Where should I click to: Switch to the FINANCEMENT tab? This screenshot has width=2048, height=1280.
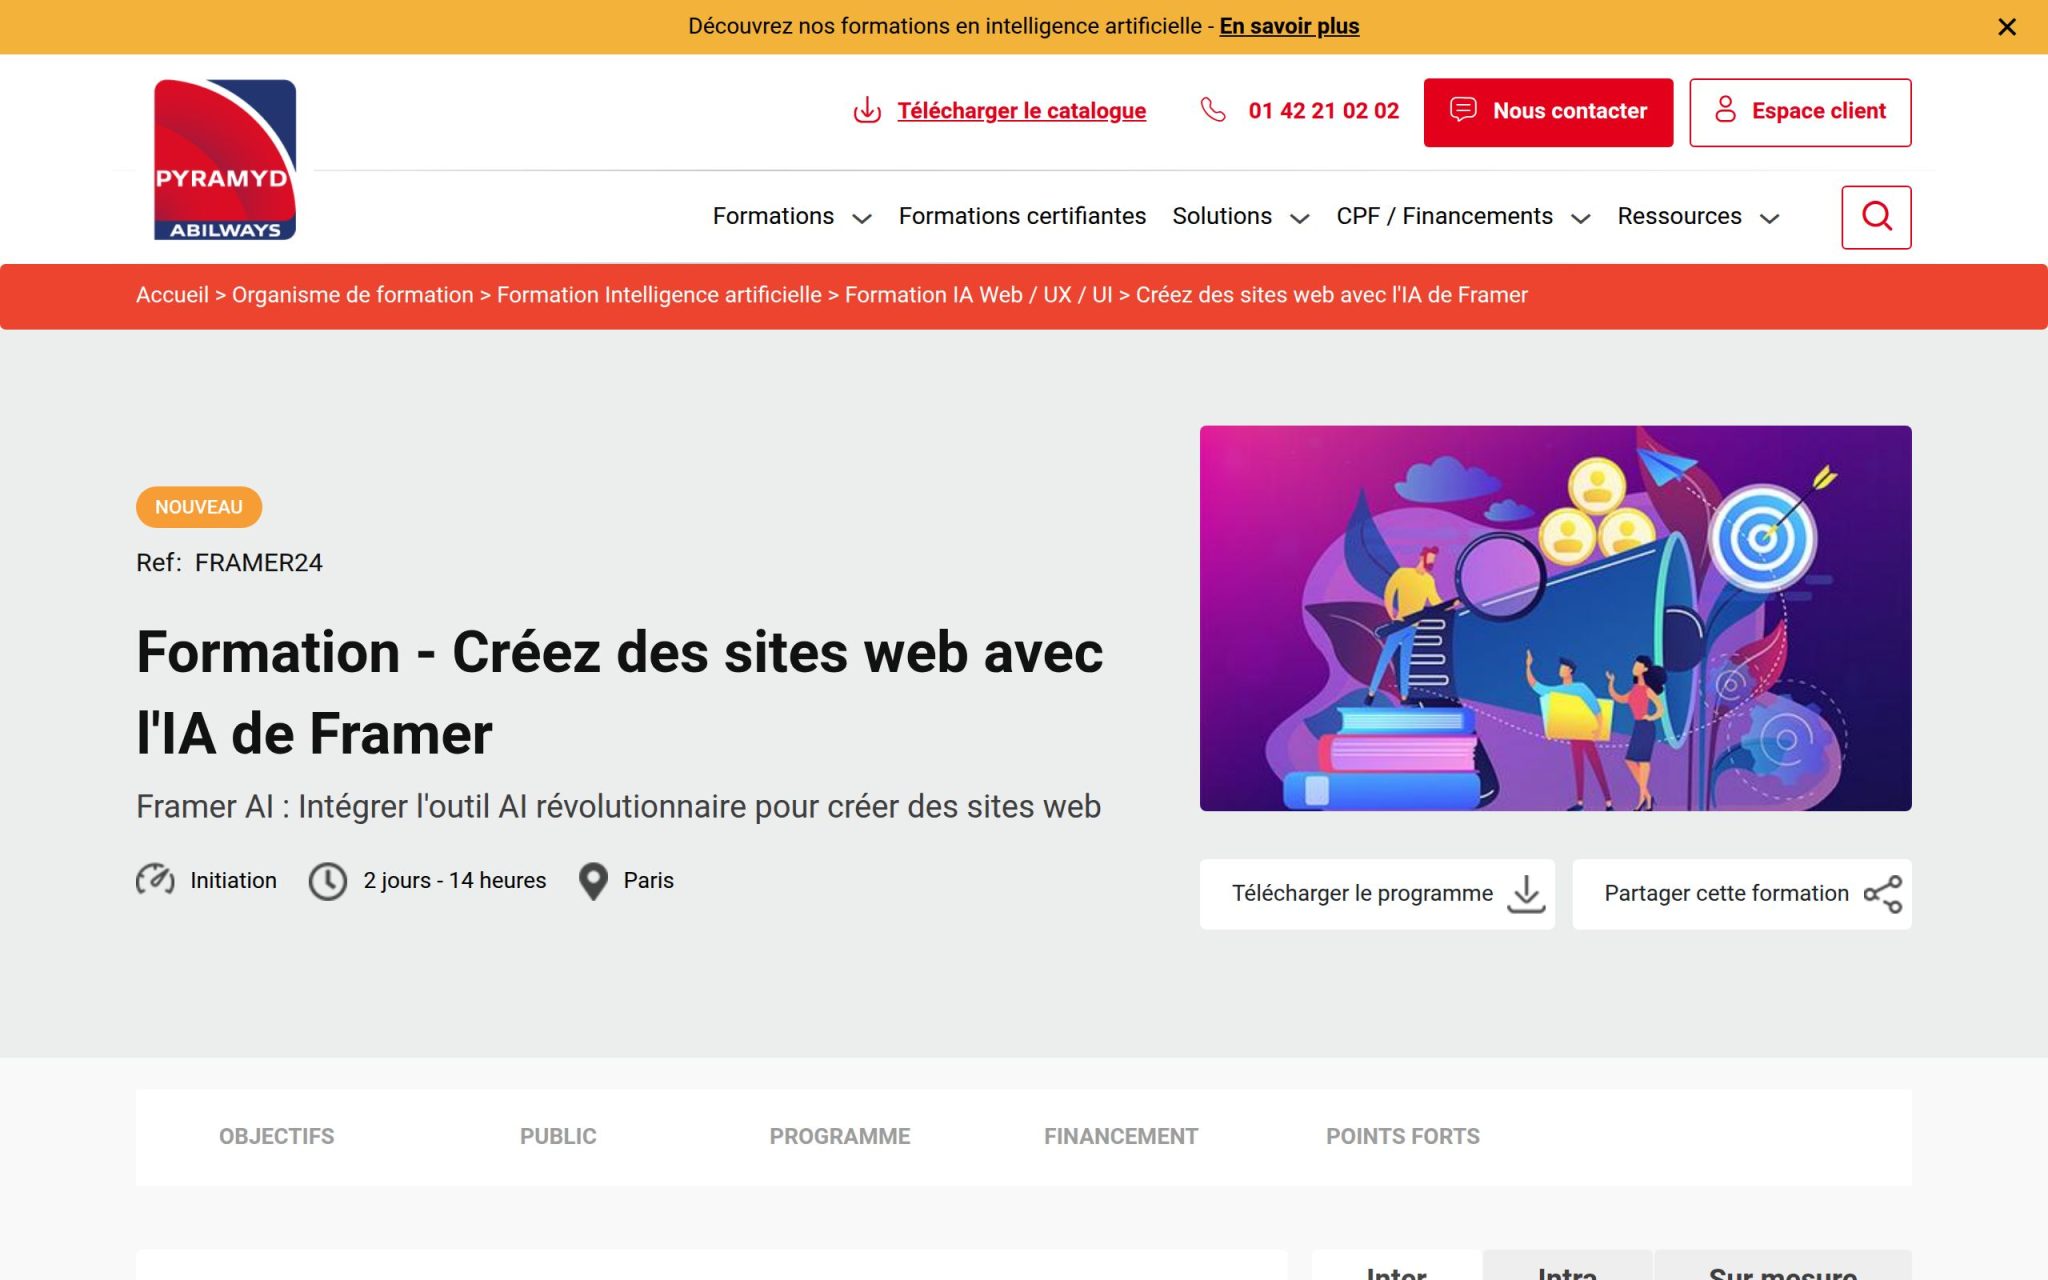coord(1121,1136)
